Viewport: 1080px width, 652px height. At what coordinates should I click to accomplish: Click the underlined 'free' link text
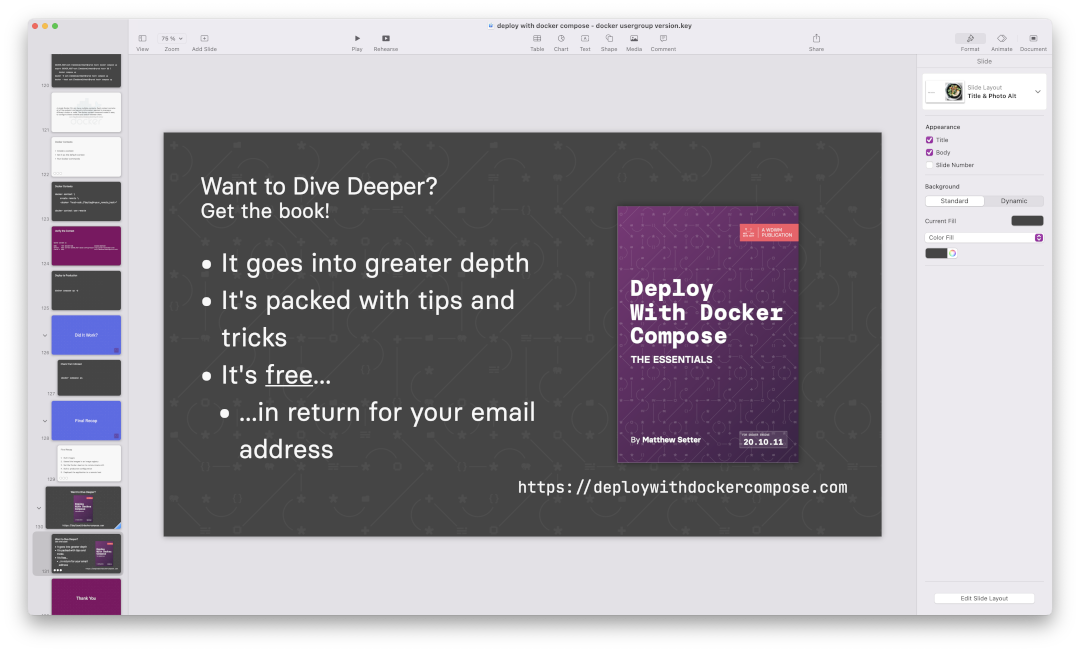pyautogui.click(x=289, y=375)
